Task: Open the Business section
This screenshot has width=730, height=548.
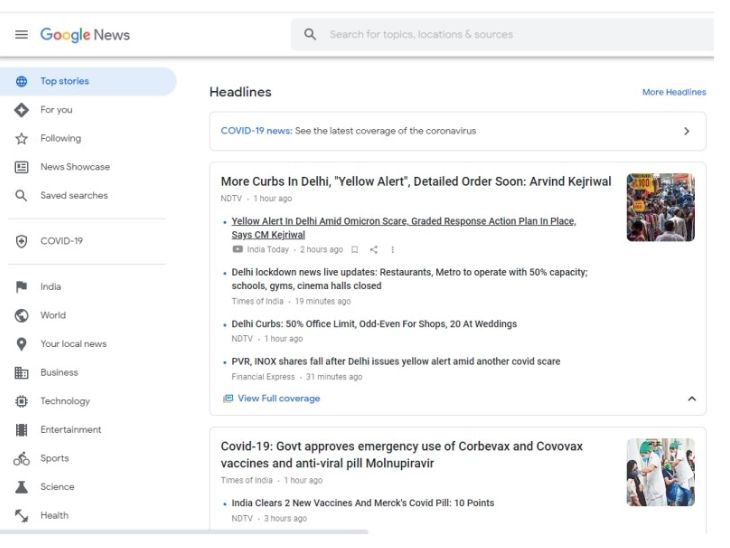Action: click(x=59, y=372)
